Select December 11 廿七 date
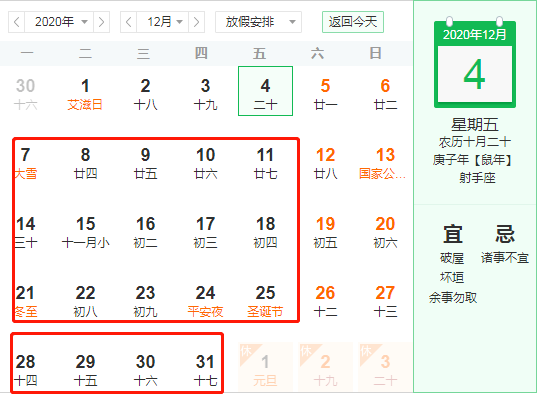 tap(265, 164)
